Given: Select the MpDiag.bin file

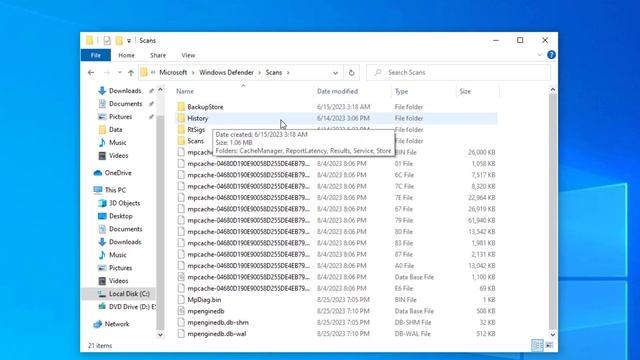Looking at the screenshot, I should click(x=204, y=300).
